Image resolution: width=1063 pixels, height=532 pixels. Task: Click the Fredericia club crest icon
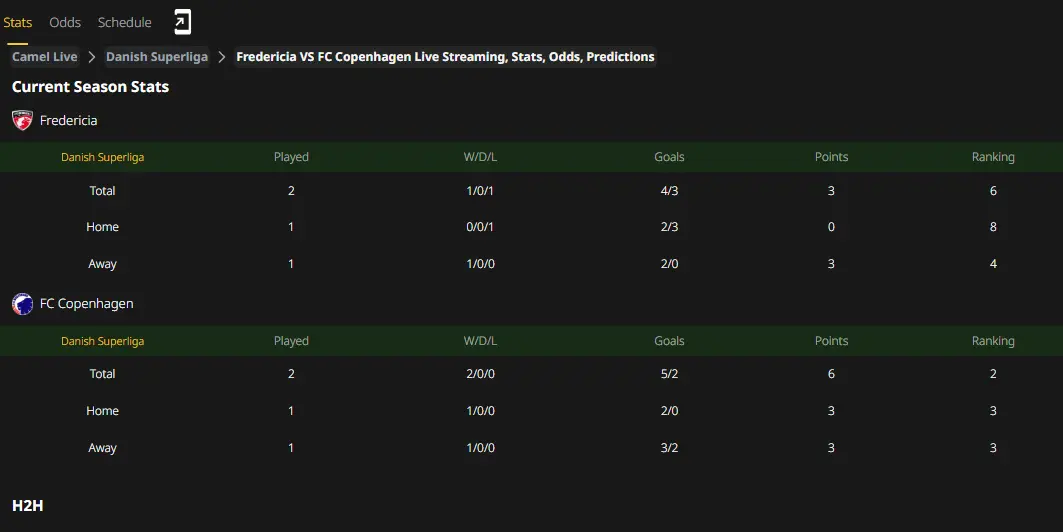point(22,120)
